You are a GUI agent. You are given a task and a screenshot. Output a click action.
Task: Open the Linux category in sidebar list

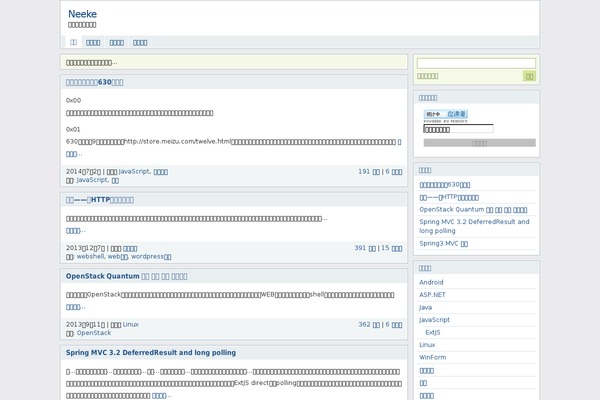[x=427, y=345]
